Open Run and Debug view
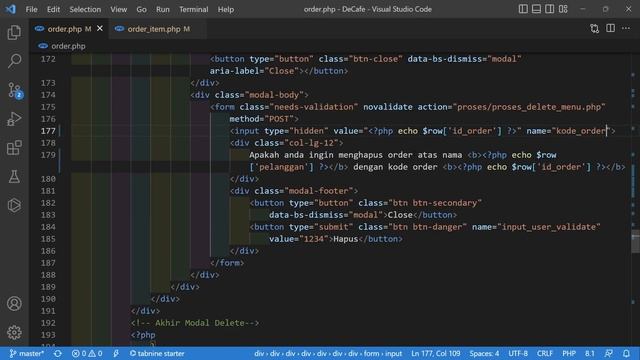Image resolution: width=640 pixels, height=360 pixels. 14,119
